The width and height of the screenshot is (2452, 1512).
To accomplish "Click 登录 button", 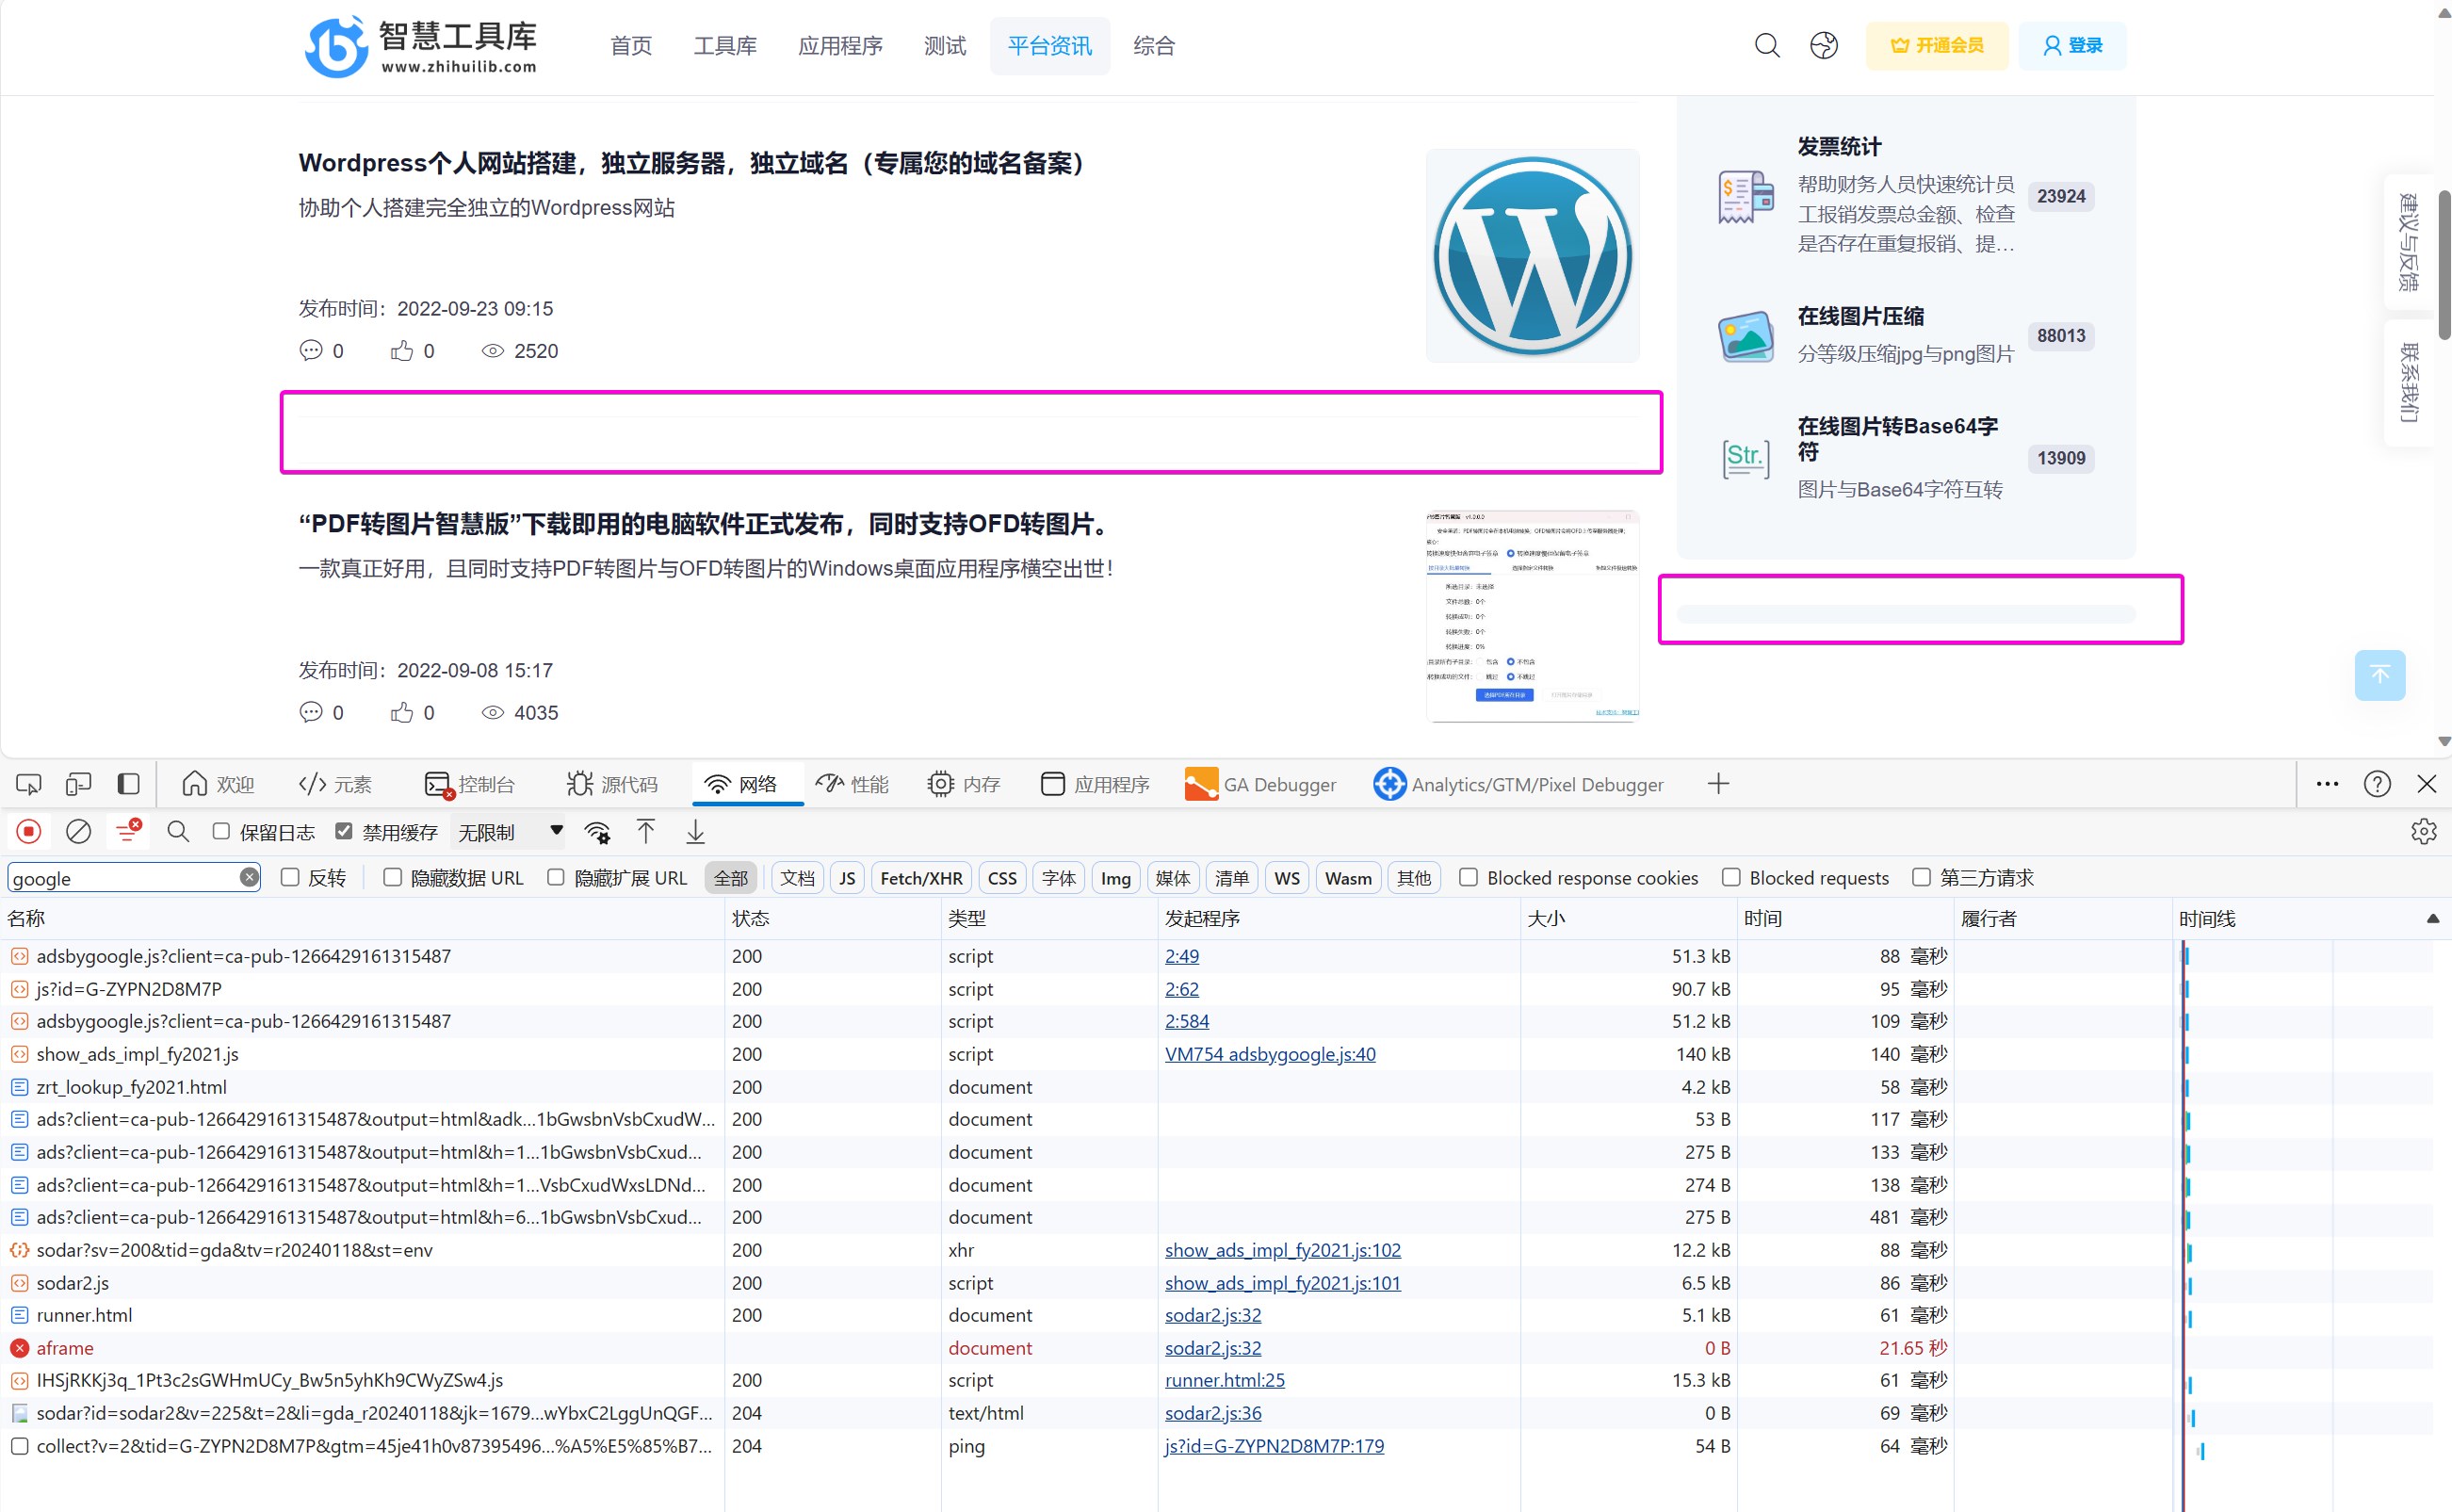I will (2072, 46).
